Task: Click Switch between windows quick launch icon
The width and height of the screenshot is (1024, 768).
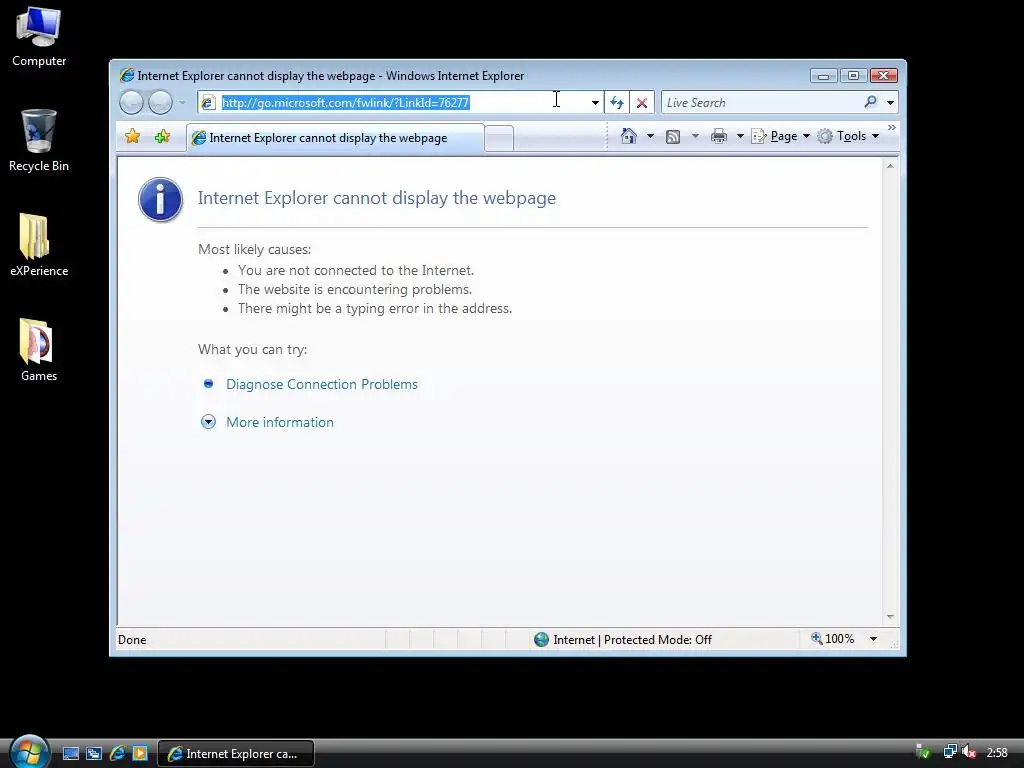Action: tap(93, 754)
